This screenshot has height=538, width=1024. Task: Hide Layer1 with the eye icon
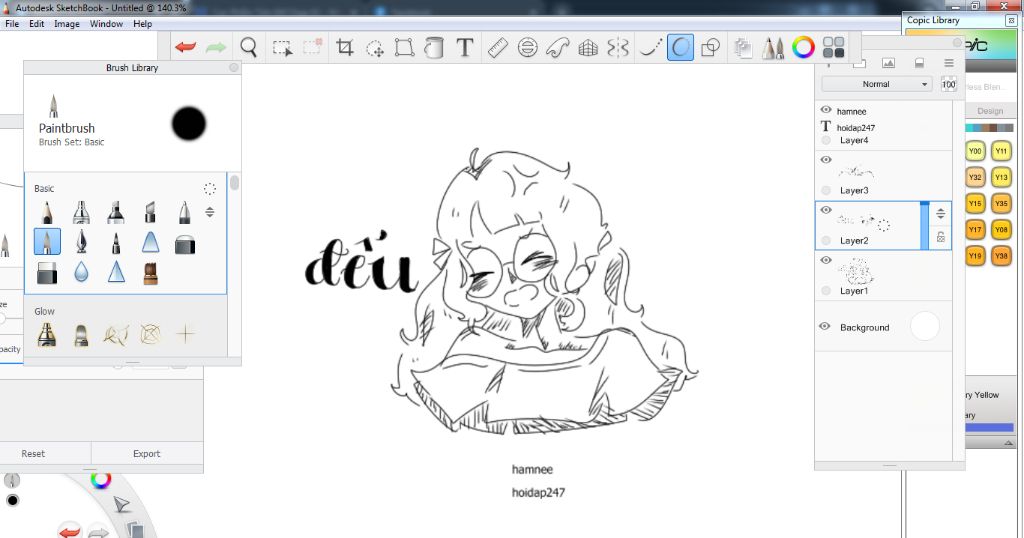click(826, 261)
